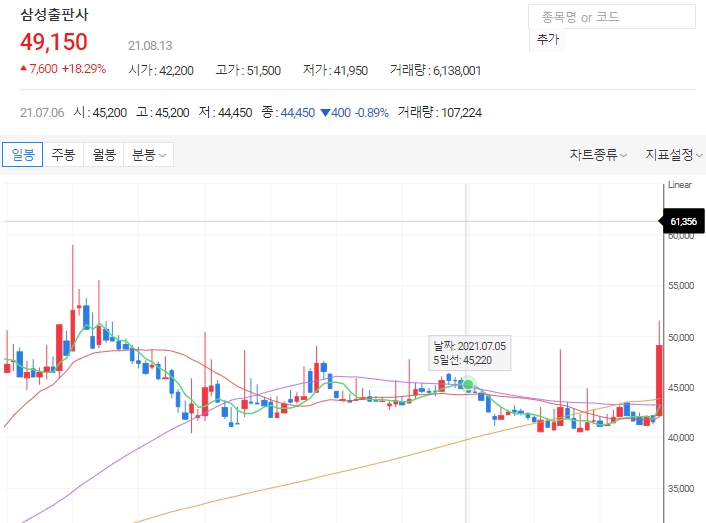Click the date text 21.08.13
Viewport: 706px width, 523px height.
coord(150,45)
